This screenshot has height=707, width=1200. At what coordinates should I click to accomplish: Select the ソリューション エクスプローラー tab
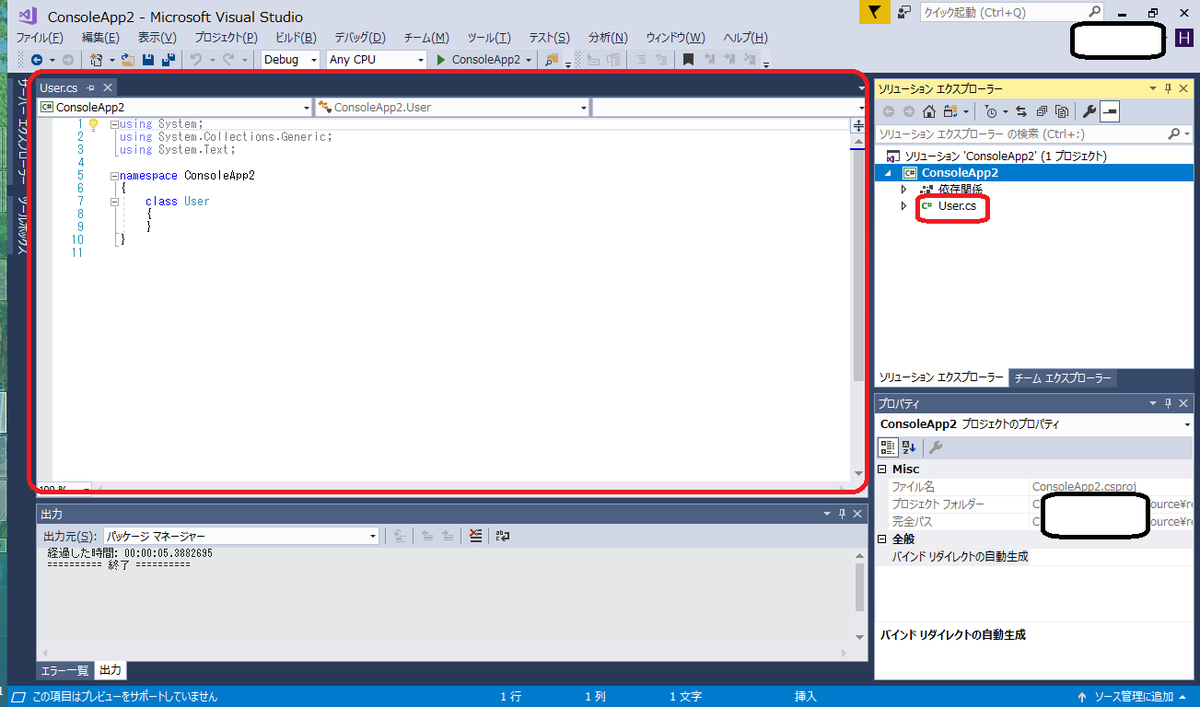point(941,378)
